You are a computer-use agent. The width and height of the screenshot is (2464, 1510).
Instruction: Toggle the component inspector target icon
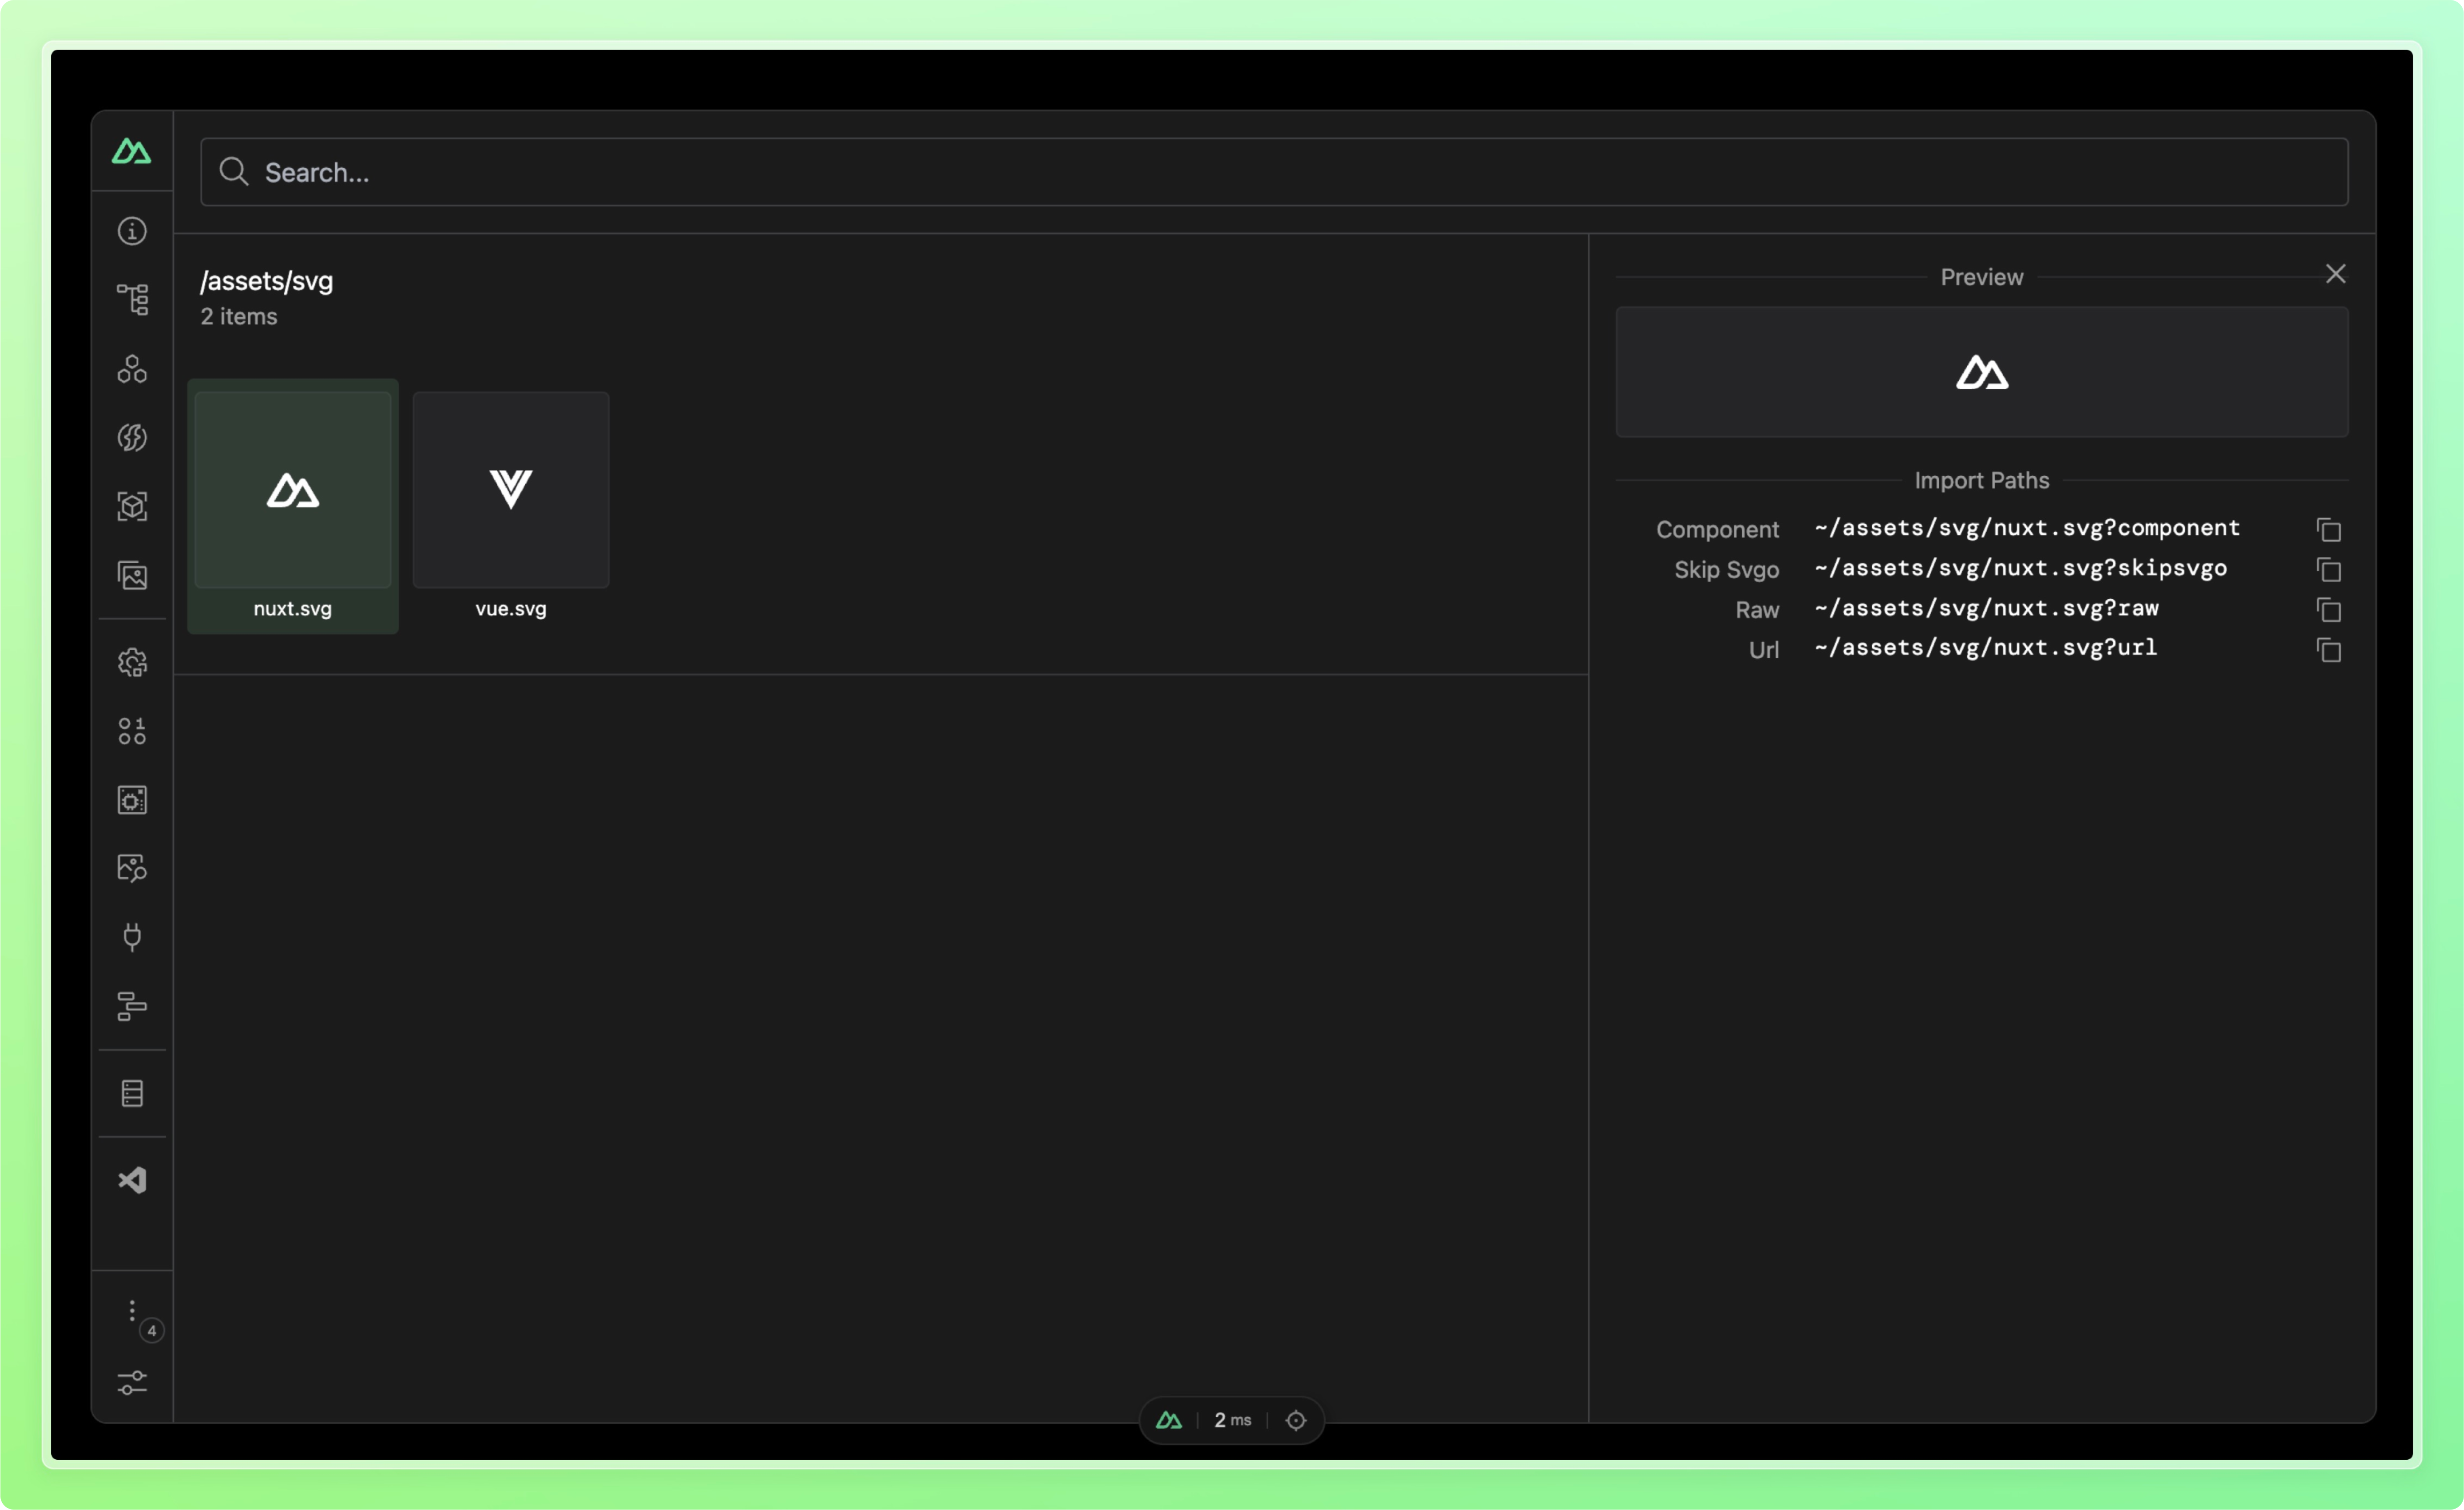point(1296,1420)
